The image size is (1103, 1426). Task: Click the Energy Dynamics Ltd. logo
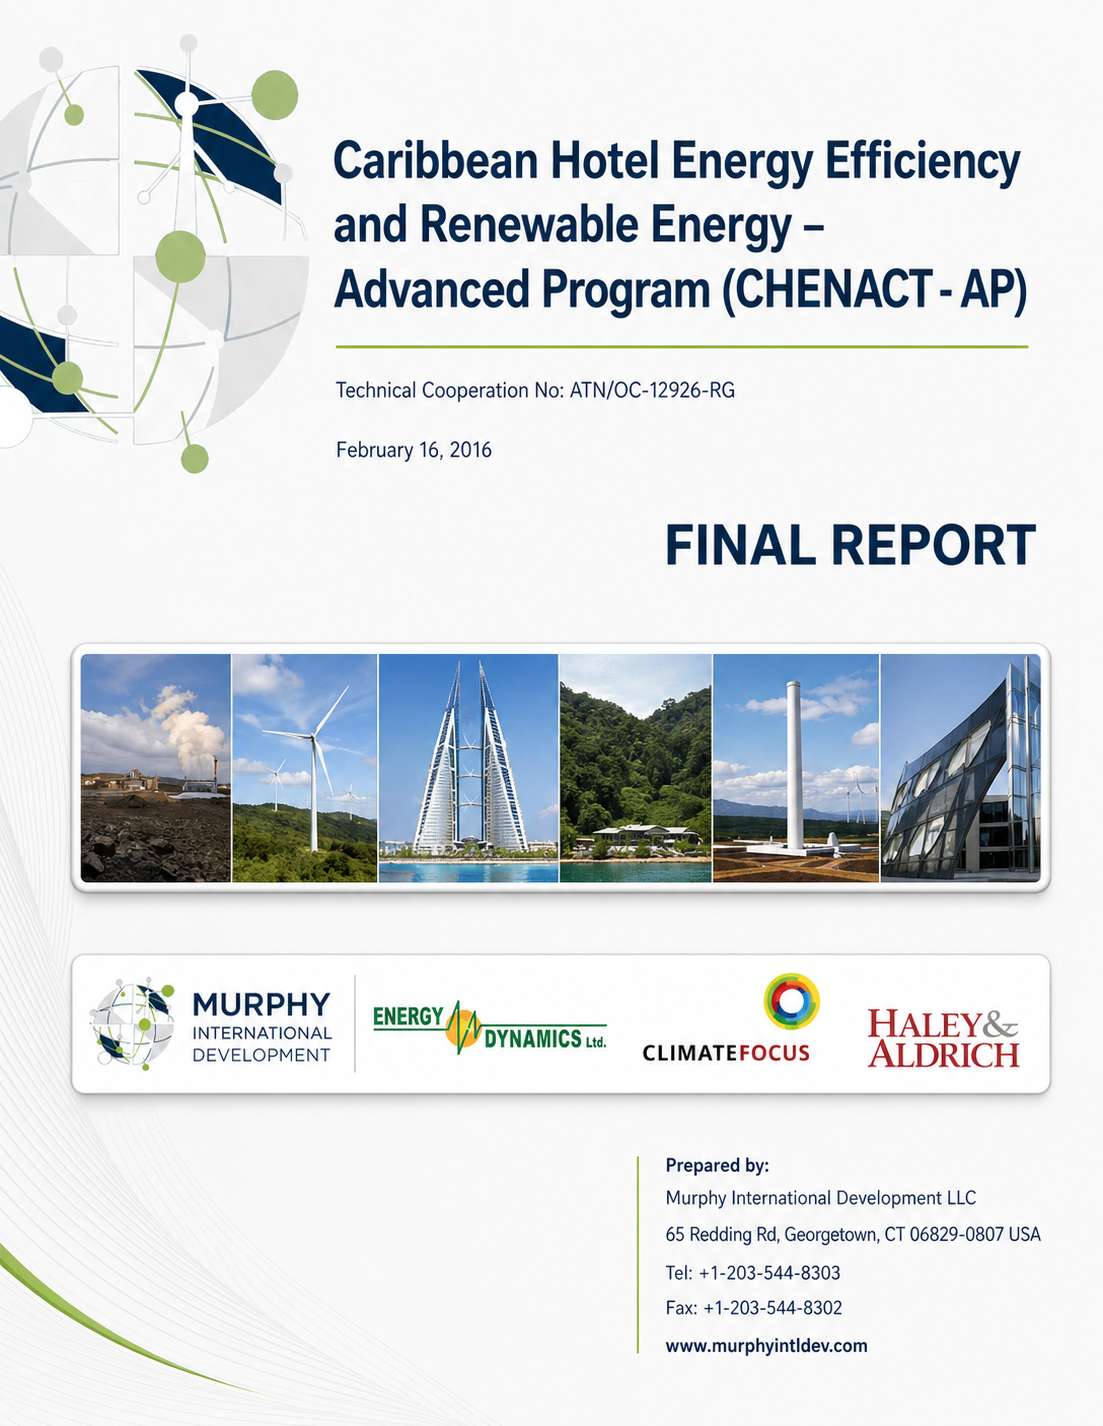click(490, 1027)
